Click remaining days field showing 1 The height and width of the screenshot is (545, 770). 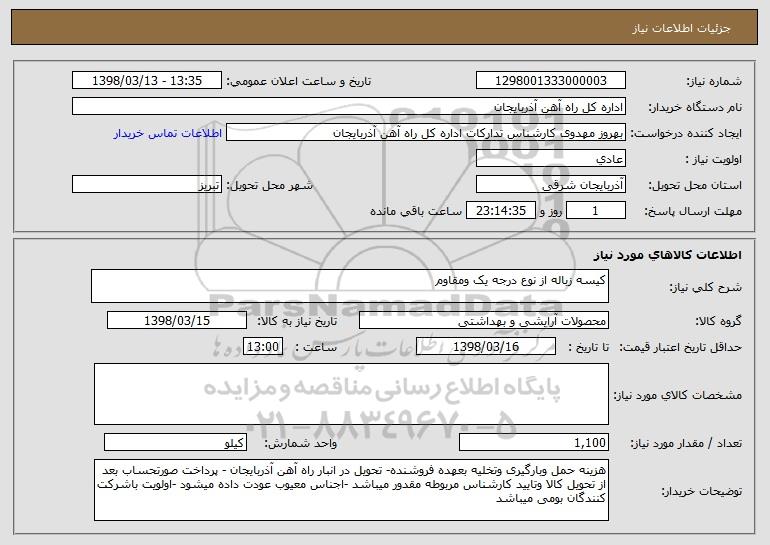pyautogui.click(x=596, y=211)
